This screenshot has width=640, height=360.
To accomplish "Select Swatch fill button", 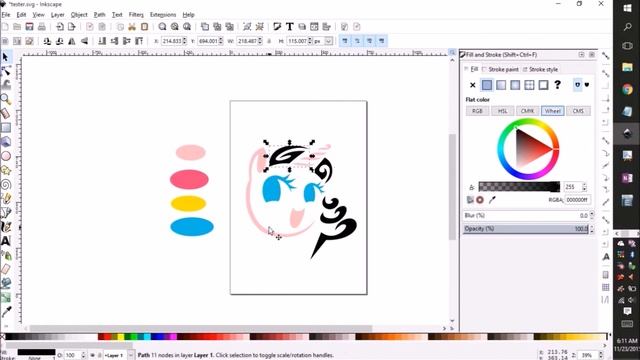I will point(543,85).
